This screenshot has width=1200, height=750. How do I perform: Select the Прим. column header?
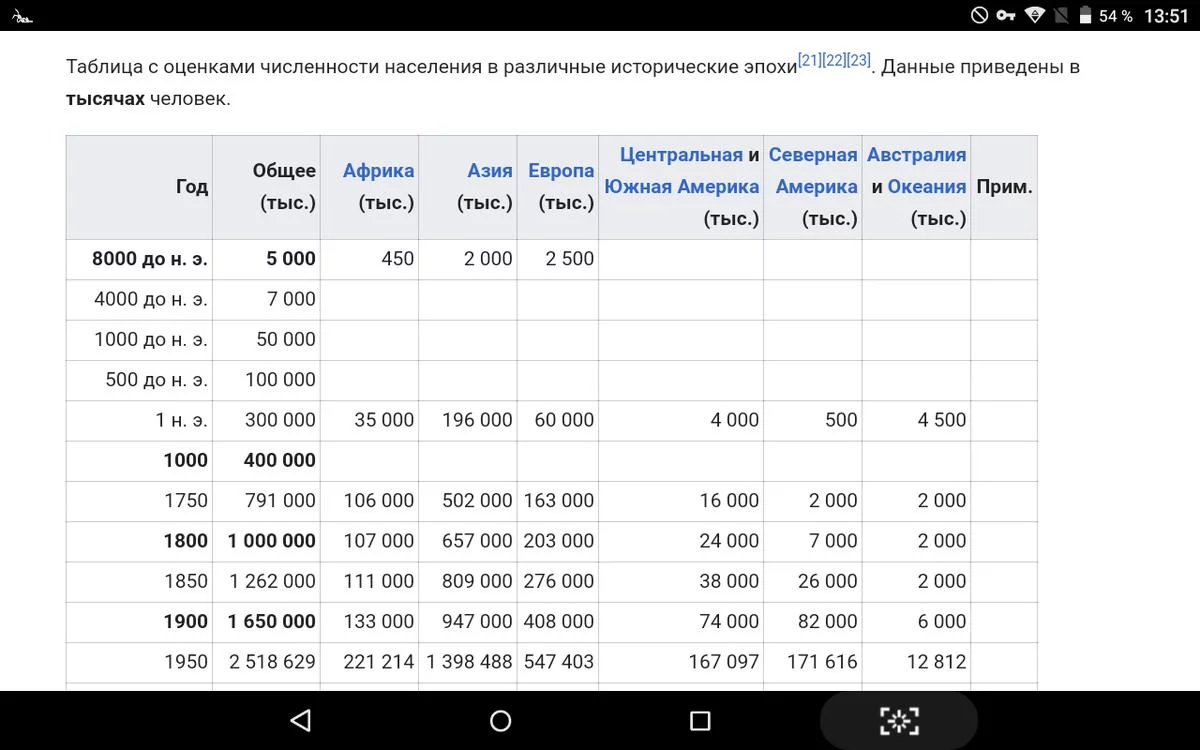click(x=1004, y=187)
